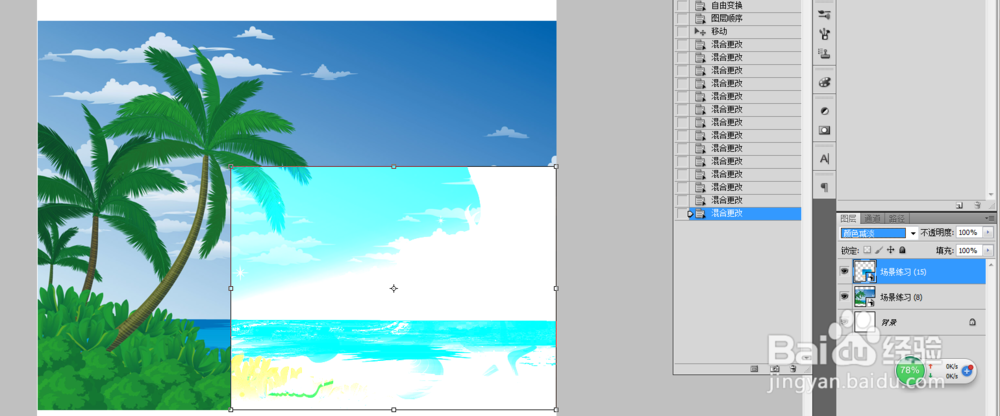Lock all padlock icon in Layers panel

coord(902,251)
